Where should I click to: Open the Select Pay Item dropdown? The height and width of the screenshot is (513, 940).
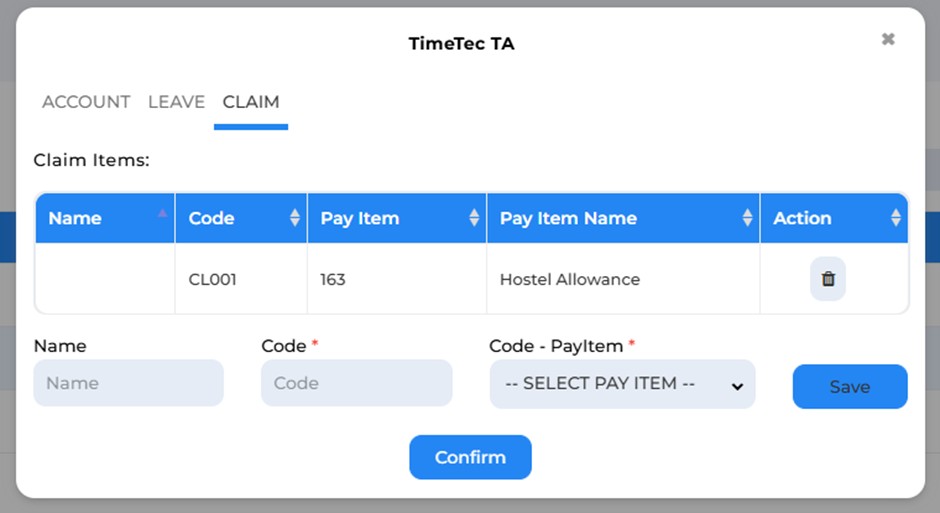[622, 384]
